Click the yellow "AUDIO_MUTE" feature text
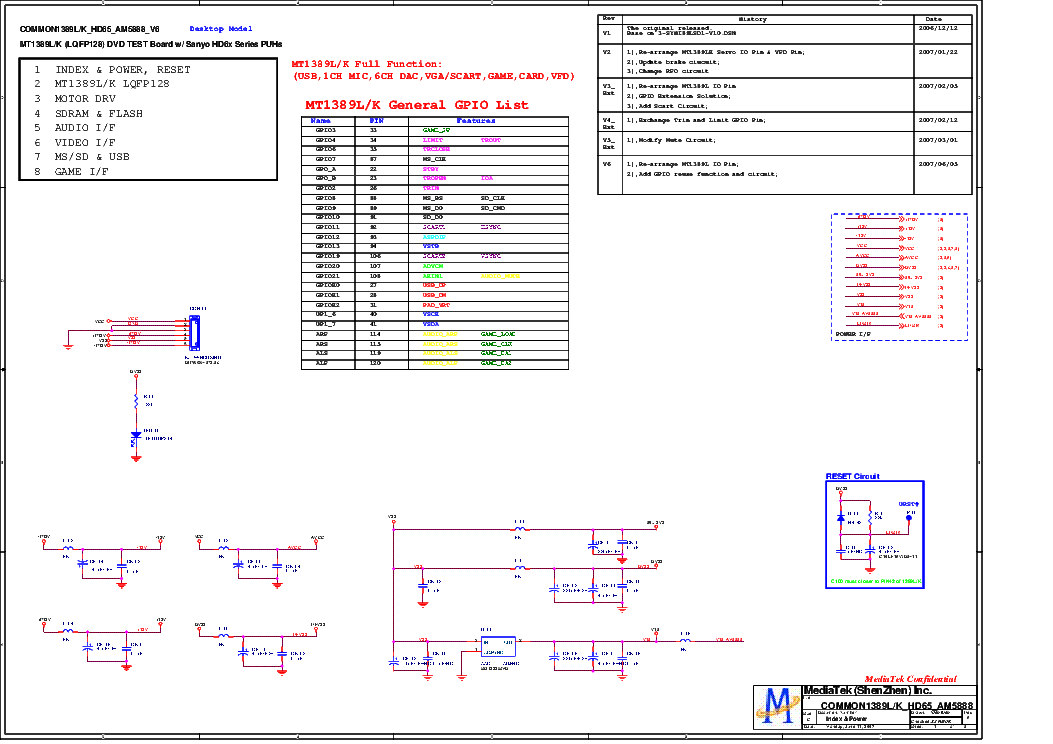The width and height of the screenshot is (1053, 744). pyautogui.click(x=500, y=276)
